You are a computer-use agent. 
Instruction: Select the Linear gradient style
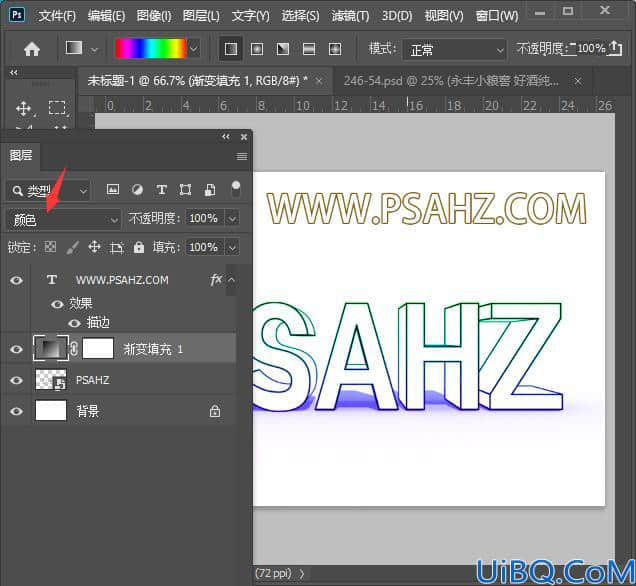pos(231,49)
